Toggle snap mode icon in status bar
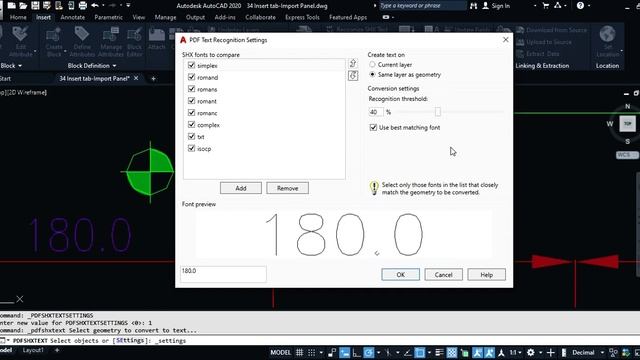This screenshot has height=360, width=640. [312, 353]
